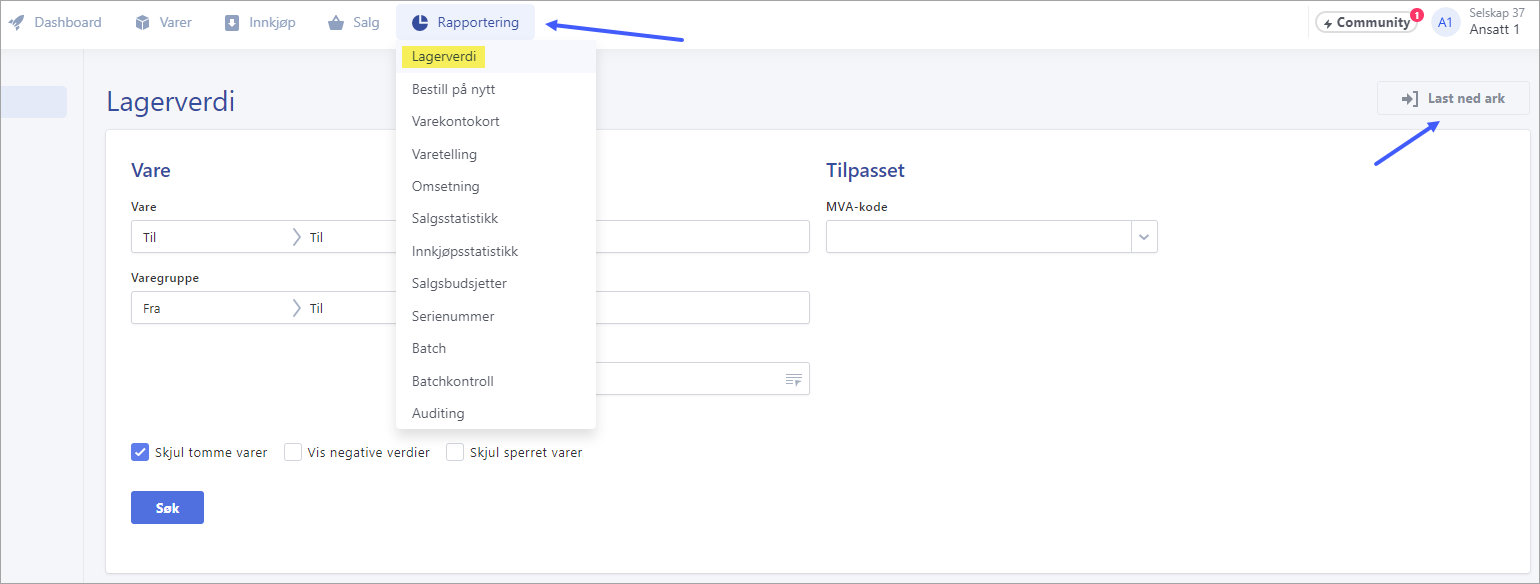Open the MVA-kode dropdown
Screen dimensions: 1540x584
click(1143, 236)
